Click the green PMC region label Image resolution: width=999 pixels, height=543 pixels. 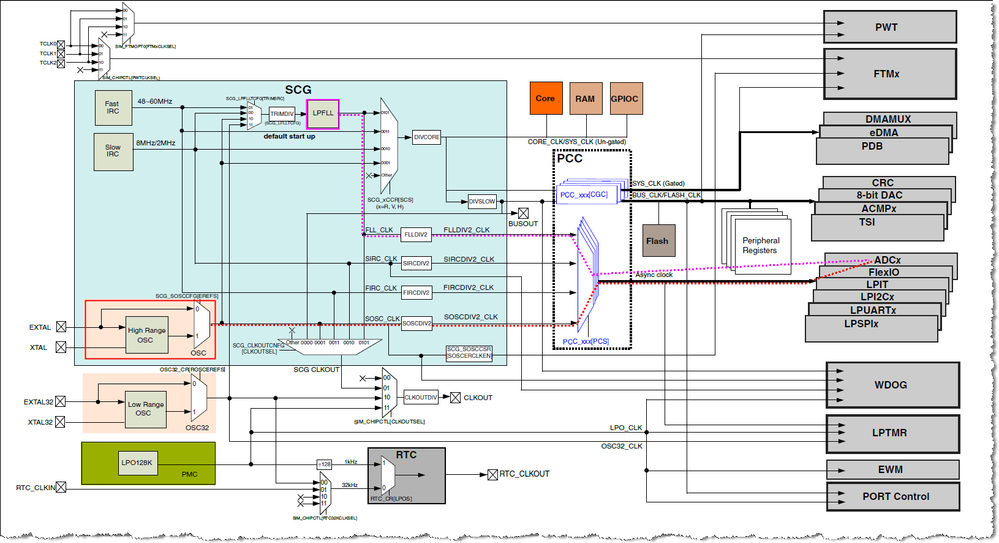189,474
